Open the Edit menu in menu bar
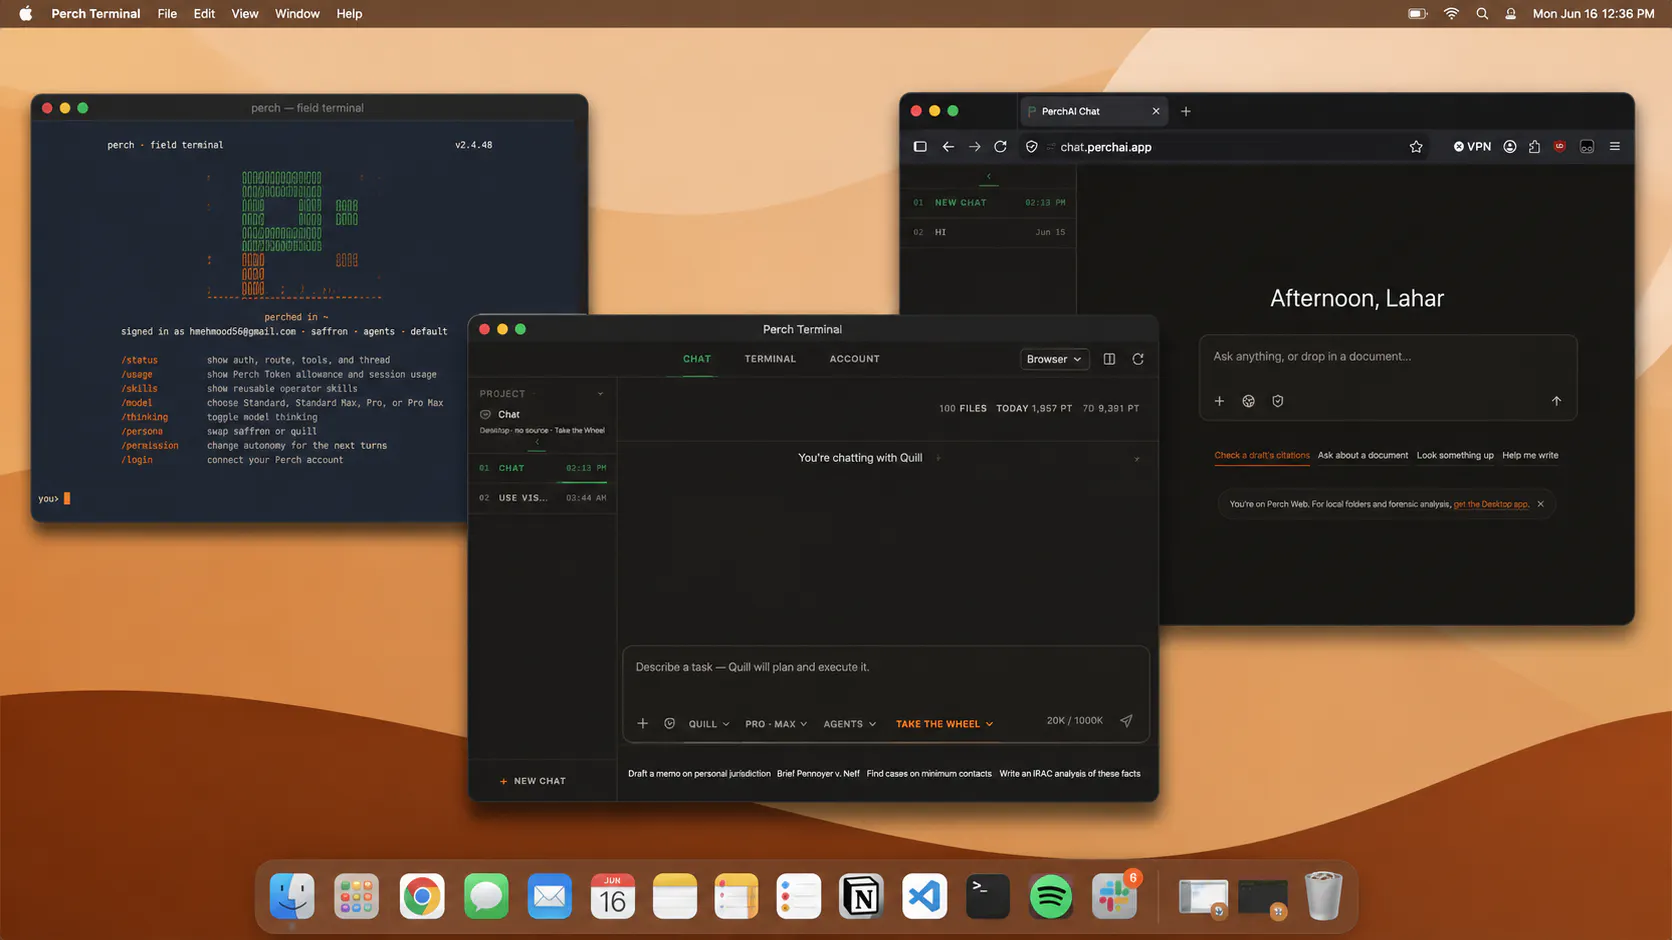This screenshot has width=1672, height=940. click(204, 14)
